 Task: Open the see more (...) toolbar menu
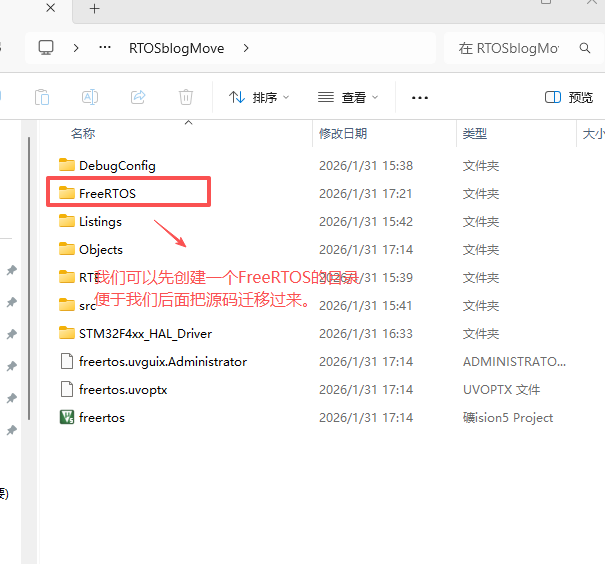(420, 97)
